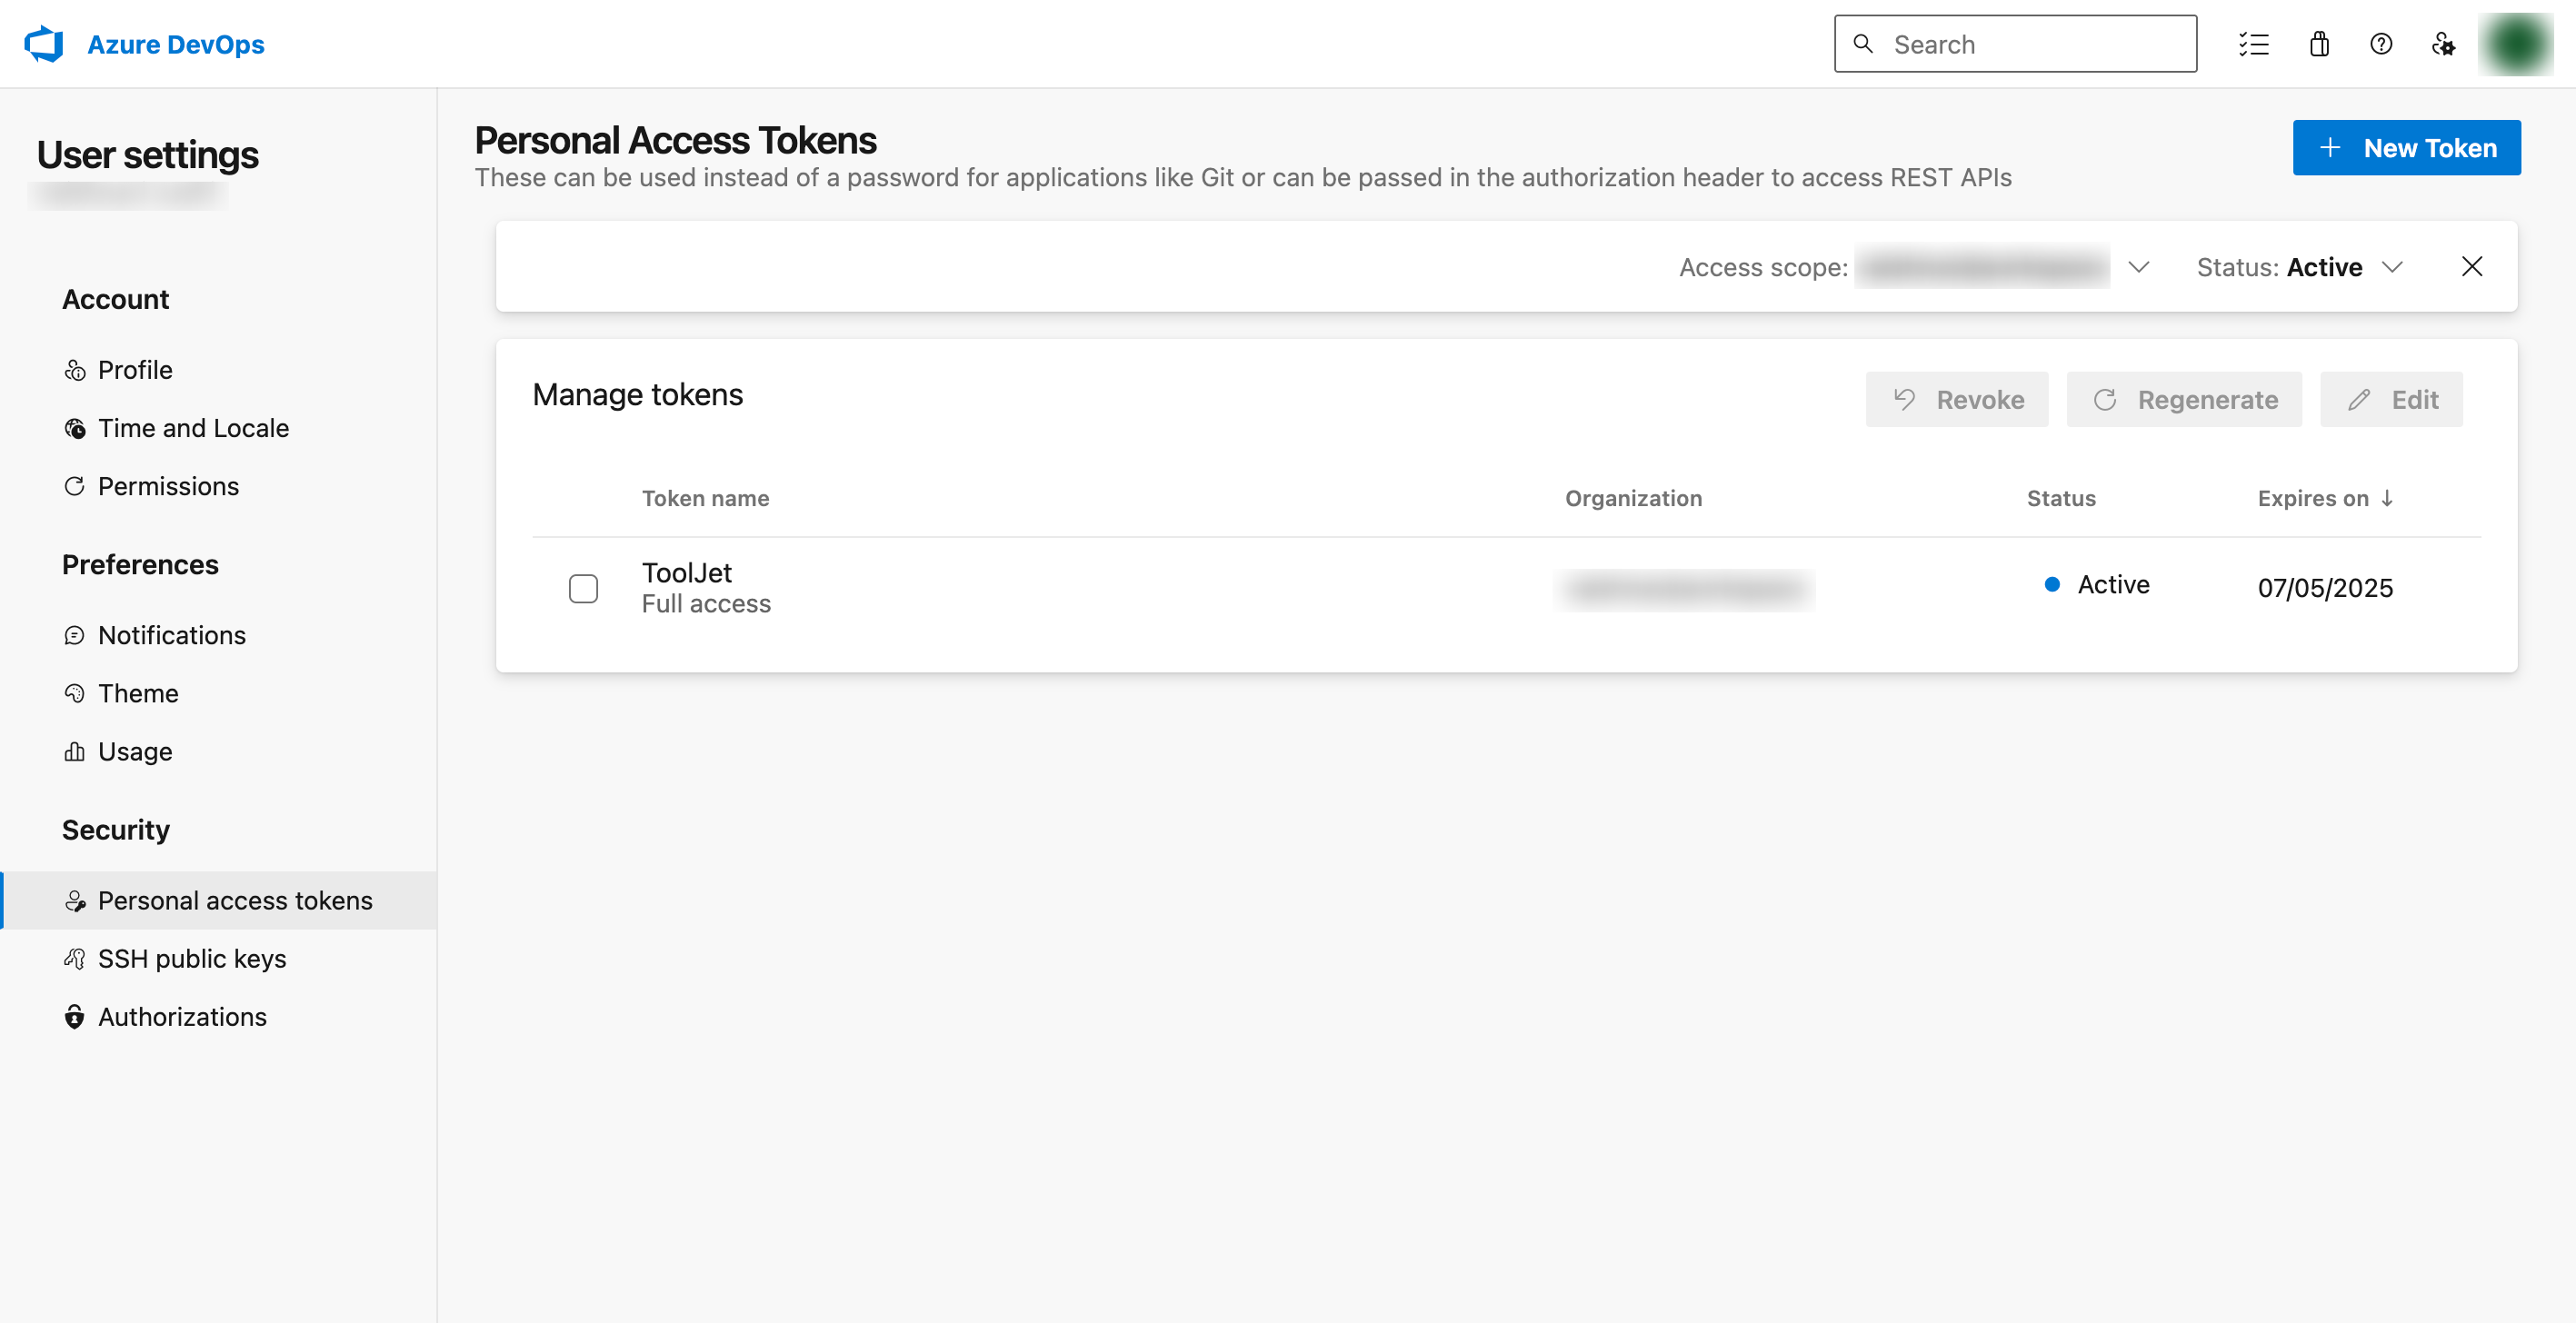Image resolution: width=2576 pixels, height=1323 pixels.
Task: Click the Authorizations shield icon
Action: 75,1016
